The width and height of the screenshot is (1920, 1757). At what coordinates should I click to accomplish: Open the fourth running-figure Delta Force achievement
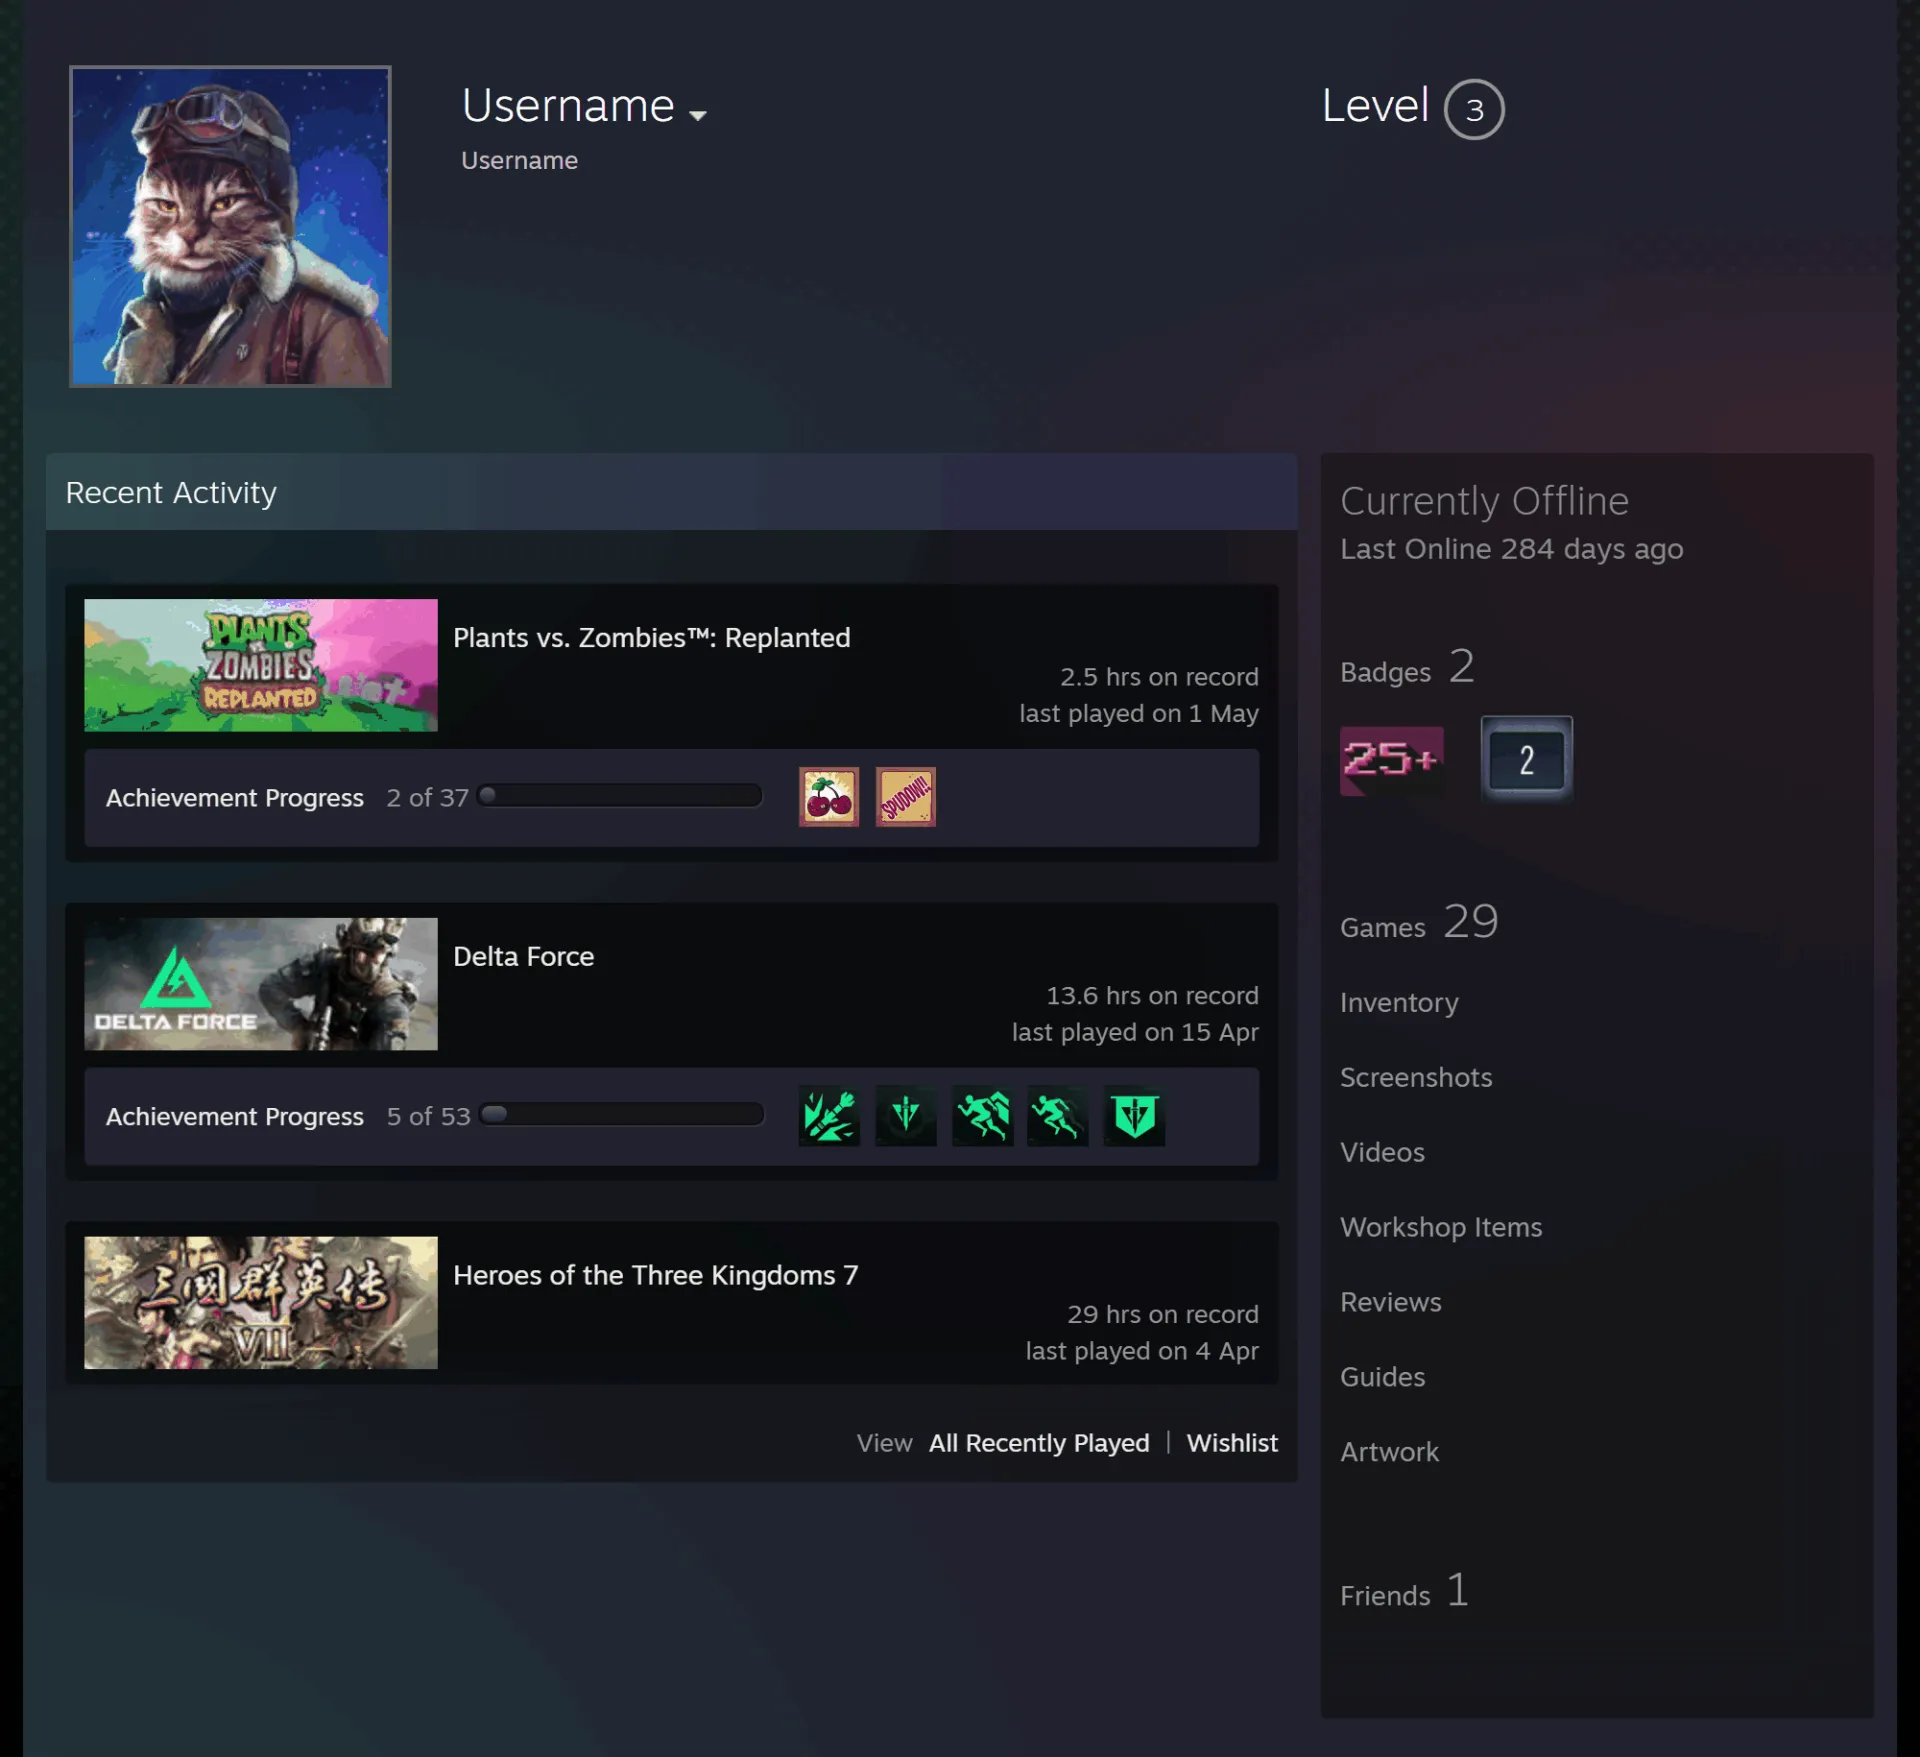pos(1058,1116)
